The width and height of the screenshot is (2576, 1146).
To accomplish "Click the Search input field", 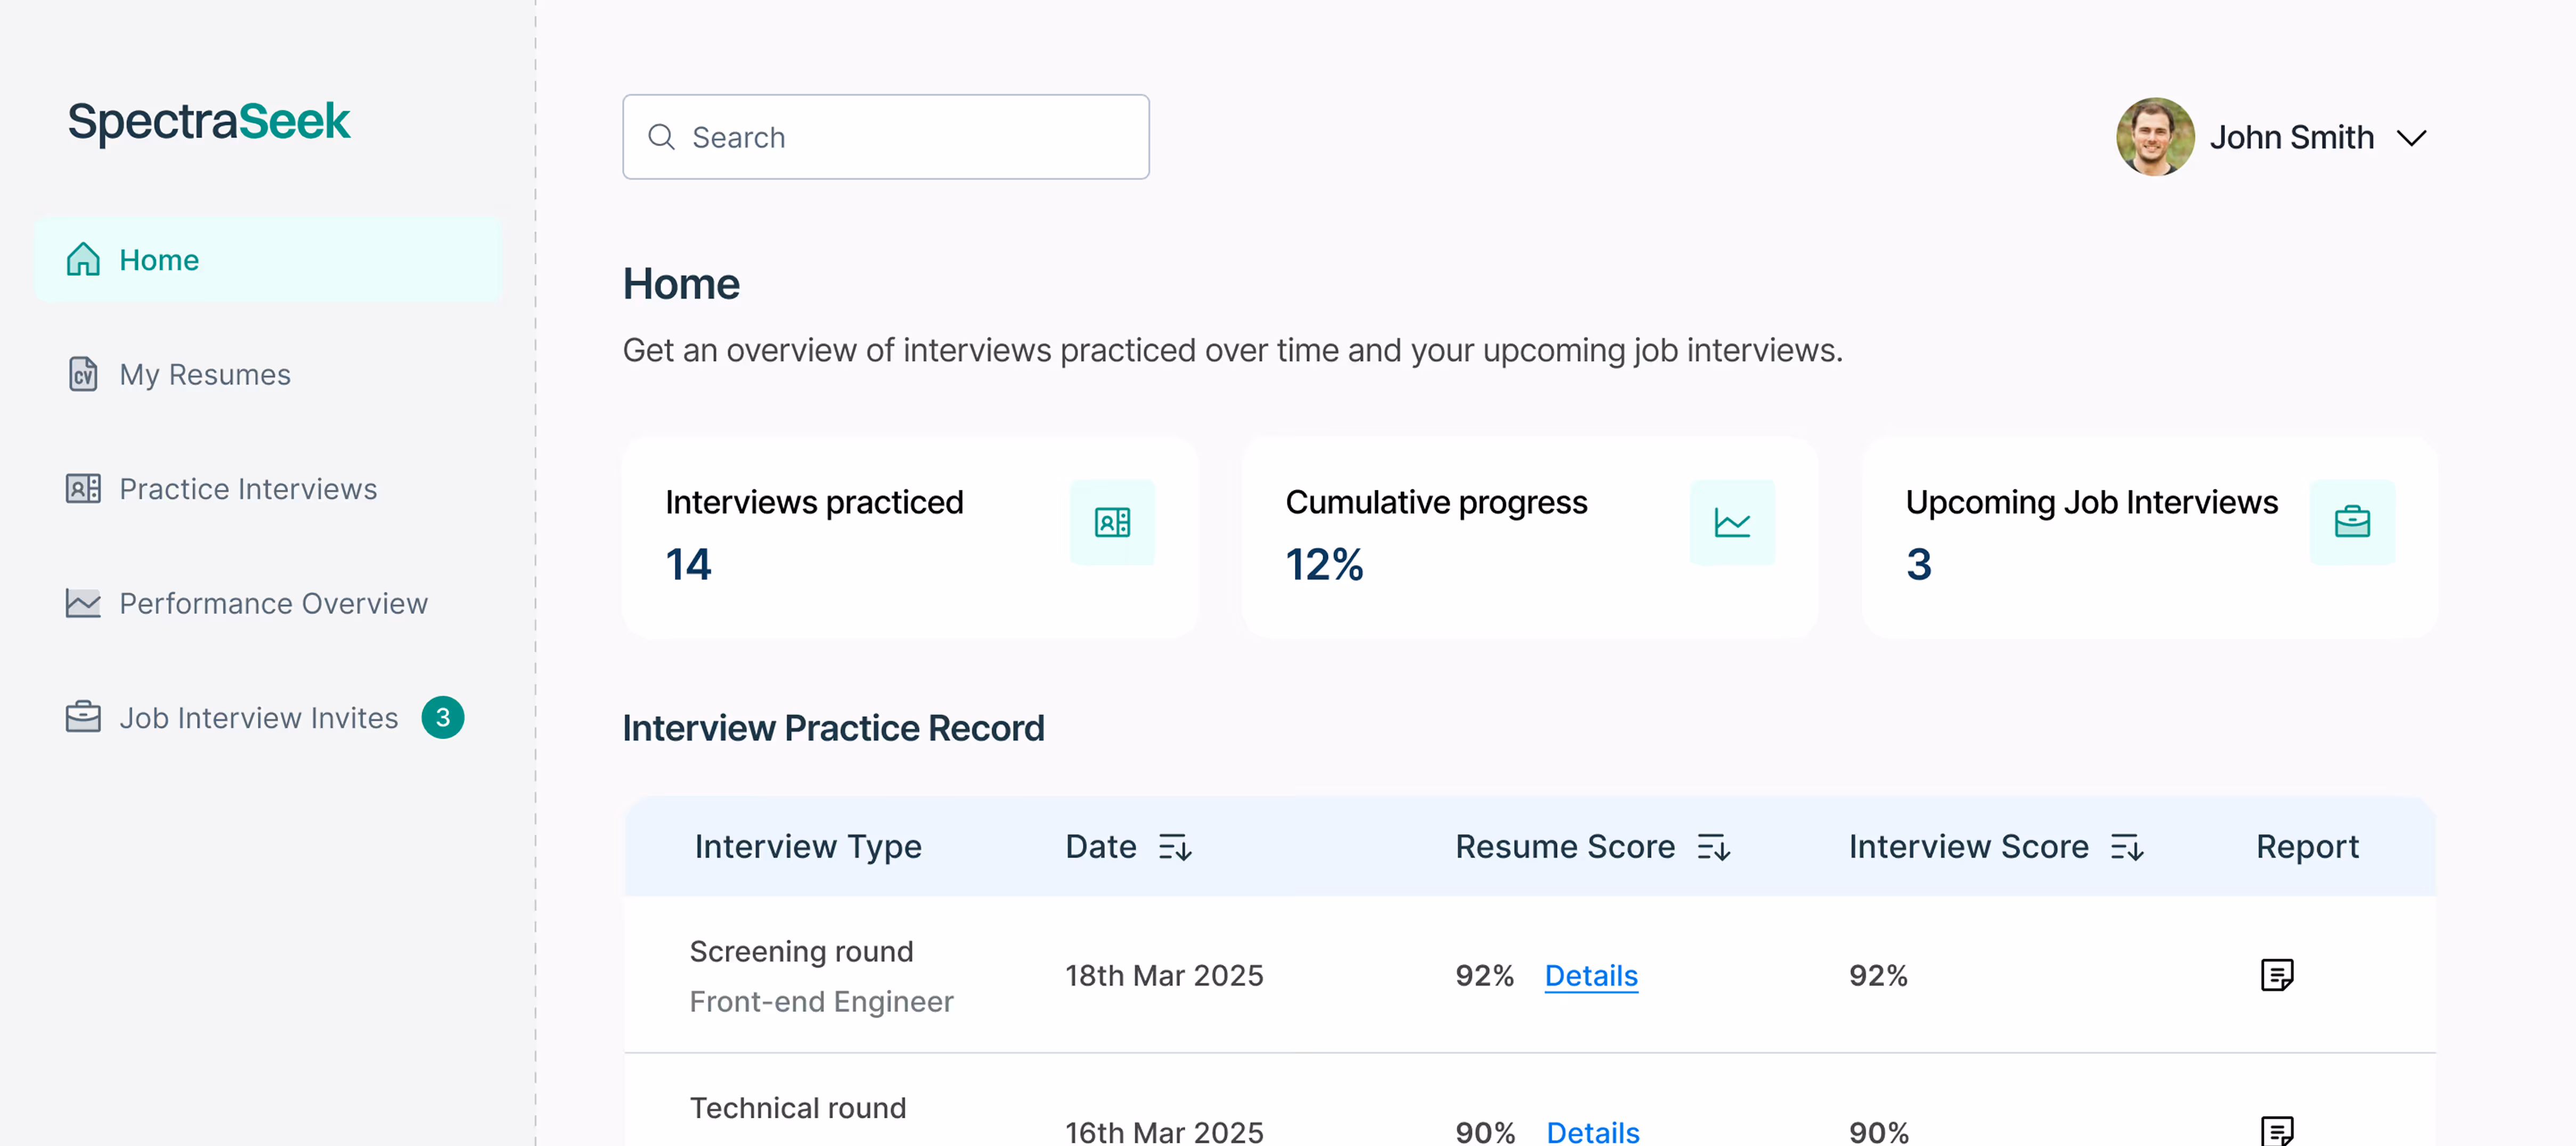I will pos(885,137).
